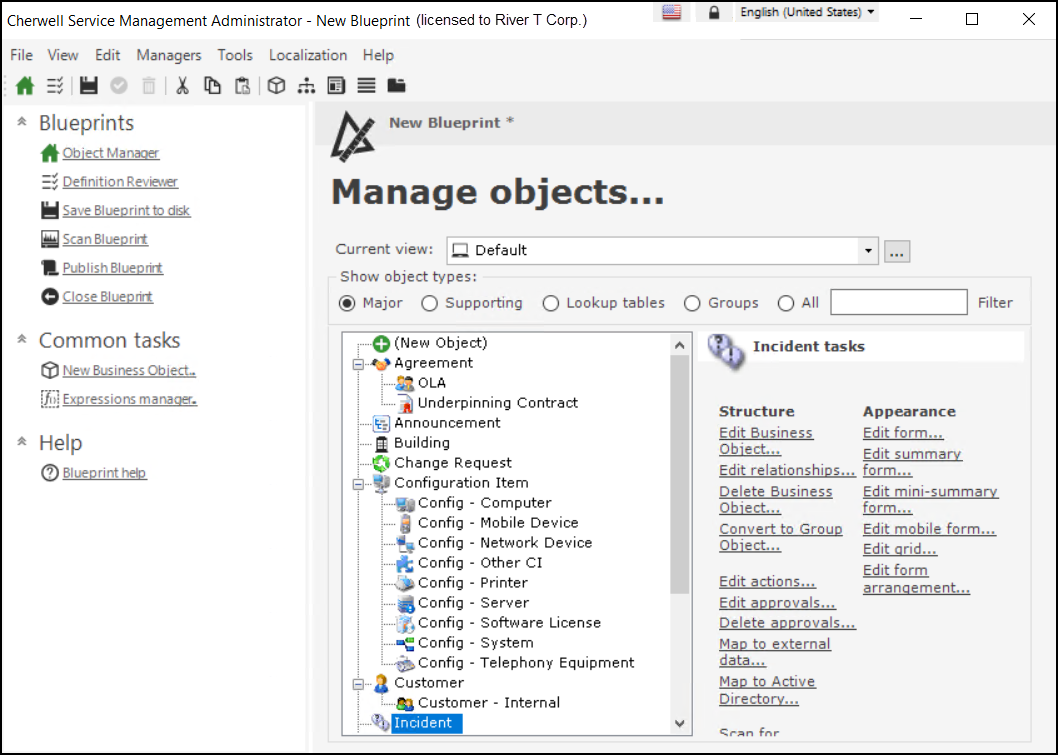The image size is (1058, 755).
Task: Click the form layout toolbar icon
Action: tap(336, 86)
